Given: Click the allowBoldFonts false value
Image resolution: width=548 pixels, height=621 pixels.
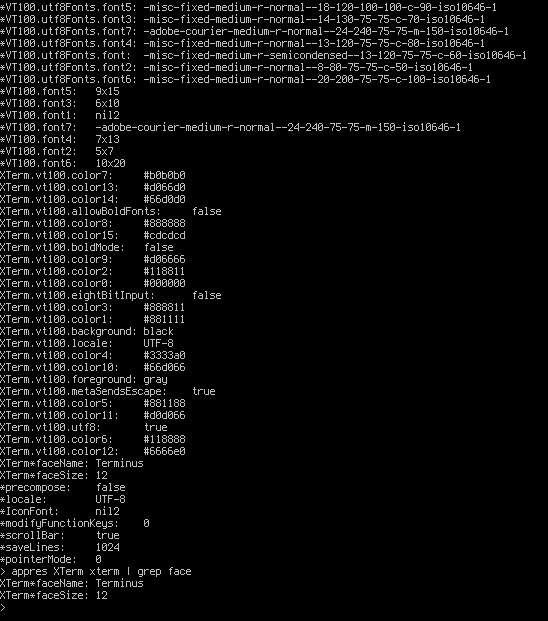Looking at the screenshot, I should (x=207, y=211).
